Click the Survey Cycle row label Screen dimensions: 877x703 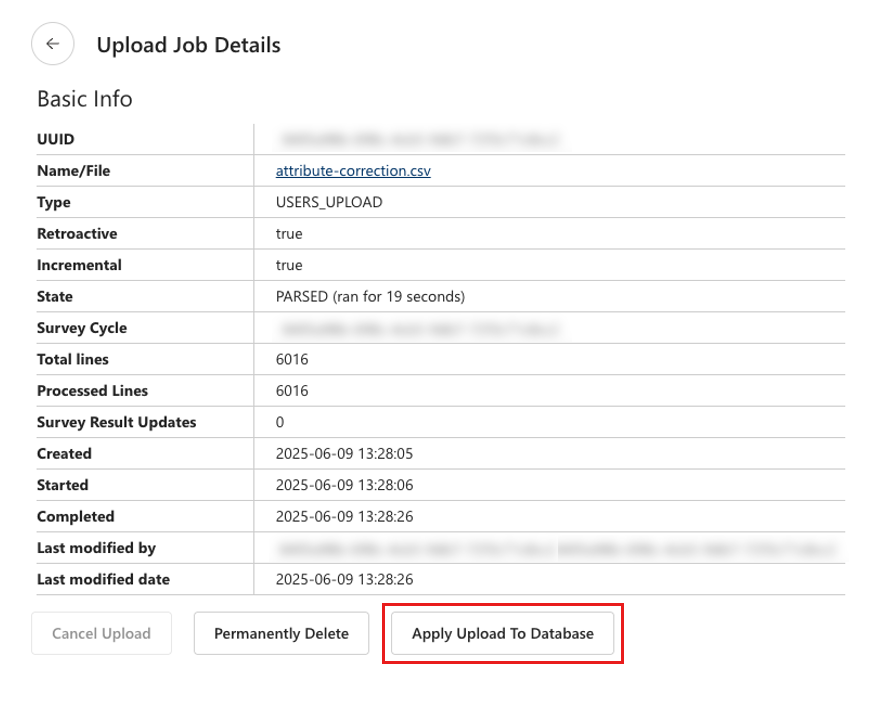(x=82, y=328)
